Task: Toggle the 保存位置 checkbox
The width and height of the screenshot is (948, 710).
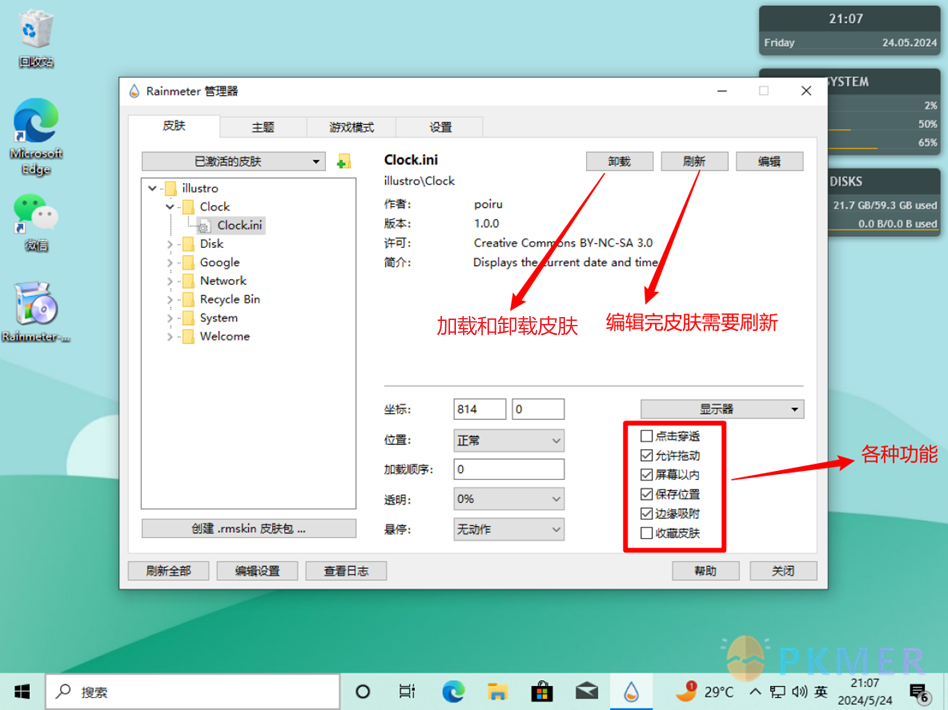Action: click(646, 494)
